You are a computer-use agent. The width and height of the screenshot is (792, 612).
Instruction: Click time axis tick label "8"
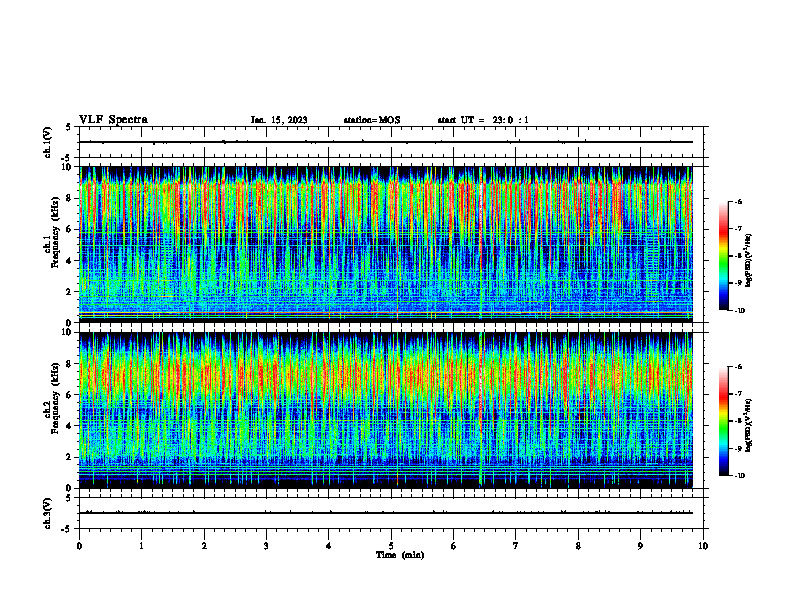click(x=578, y=546)
